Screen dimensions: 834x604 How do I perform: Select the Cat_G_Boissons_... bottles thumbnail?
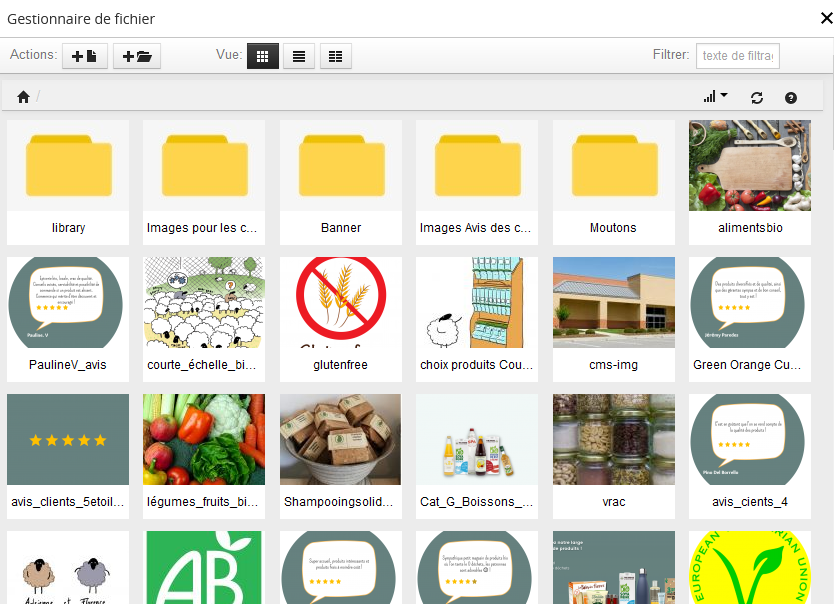(x=477, y=439)
